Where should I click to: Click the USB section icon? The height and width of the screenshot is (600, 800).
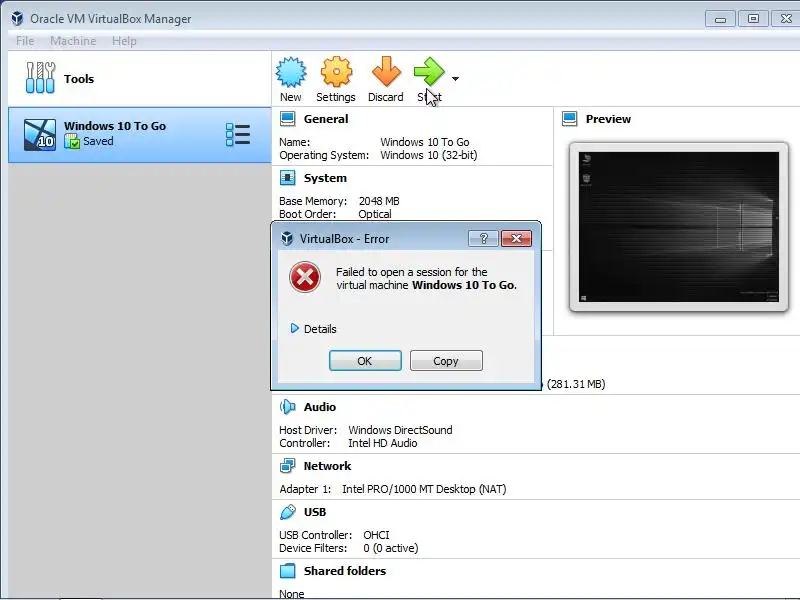coord(288,512)
